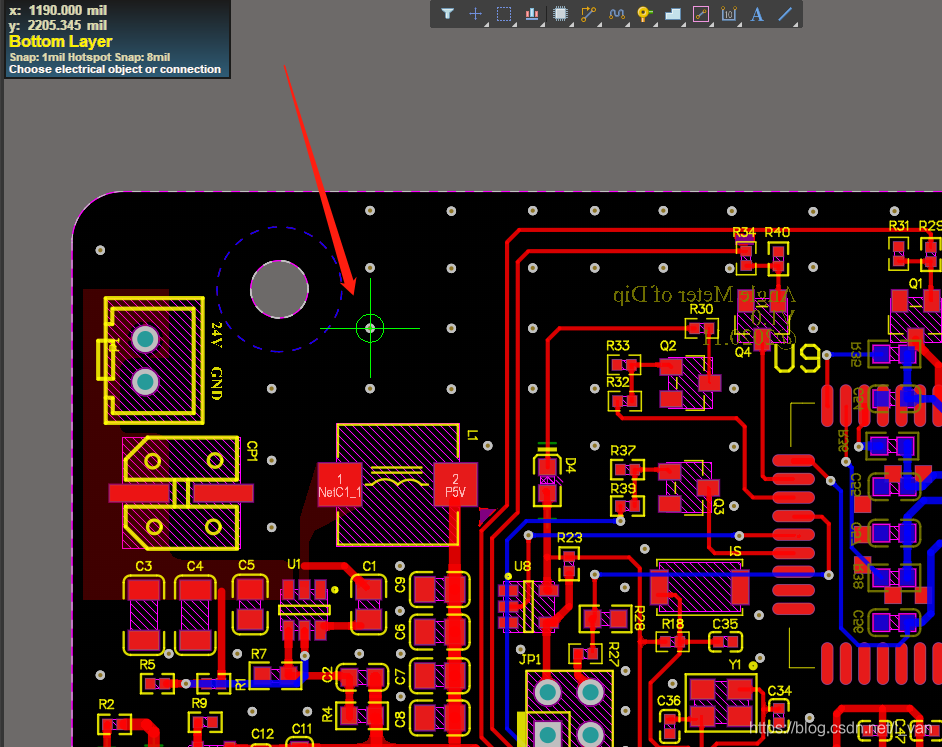
Task: Select resistor R23 footprint
Action: [569, 564]
